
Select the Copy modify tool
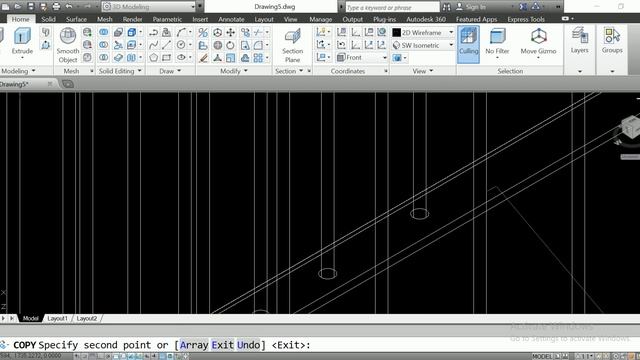point(245,32)
